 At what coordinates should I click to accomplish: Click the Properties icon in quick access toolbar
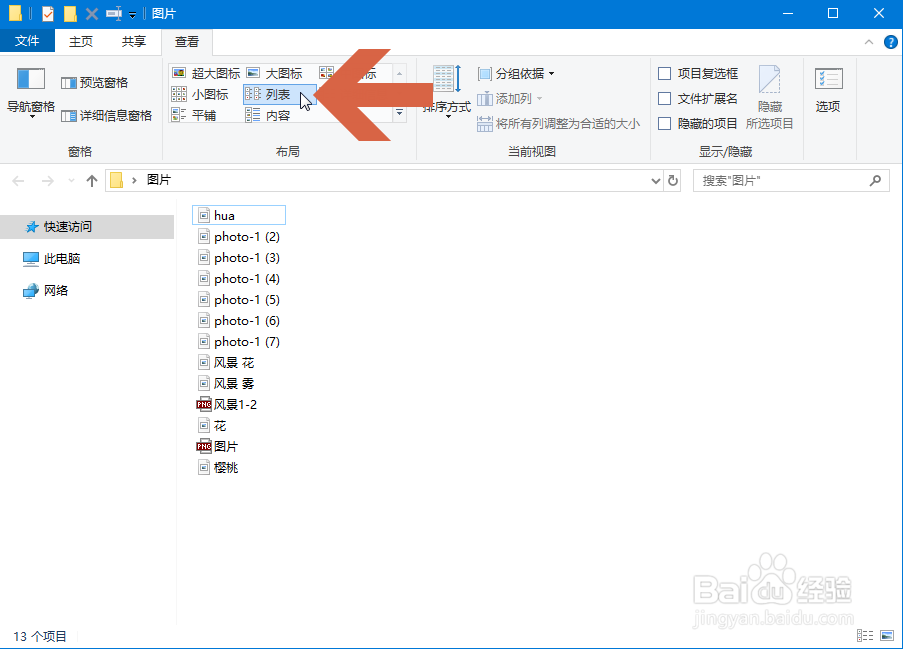point(48,13)
